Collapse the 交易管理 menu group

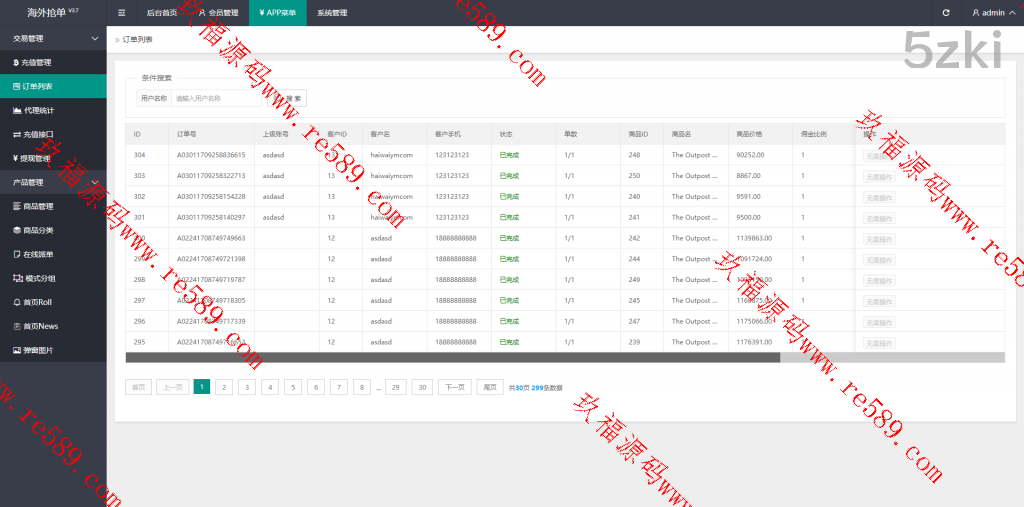[x=53, y=38]
